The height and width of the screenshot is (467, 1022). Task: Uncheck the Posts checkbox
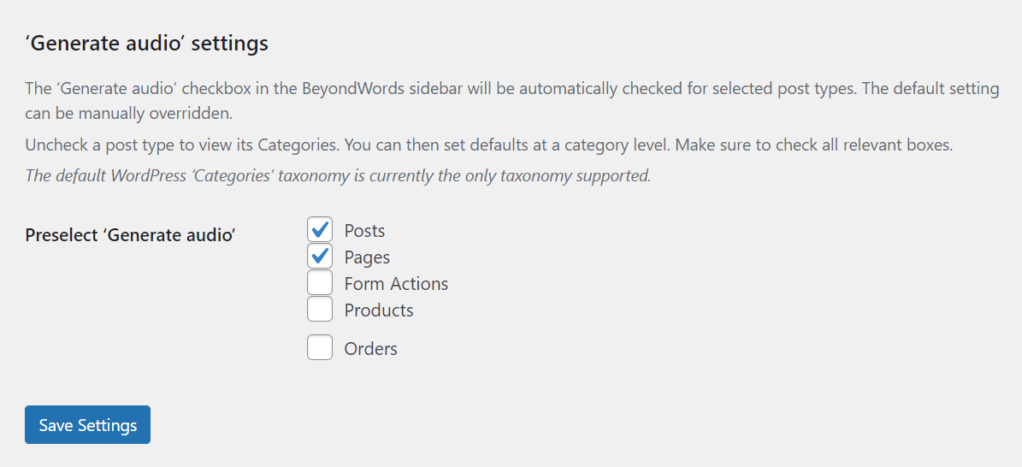[320, 230]
